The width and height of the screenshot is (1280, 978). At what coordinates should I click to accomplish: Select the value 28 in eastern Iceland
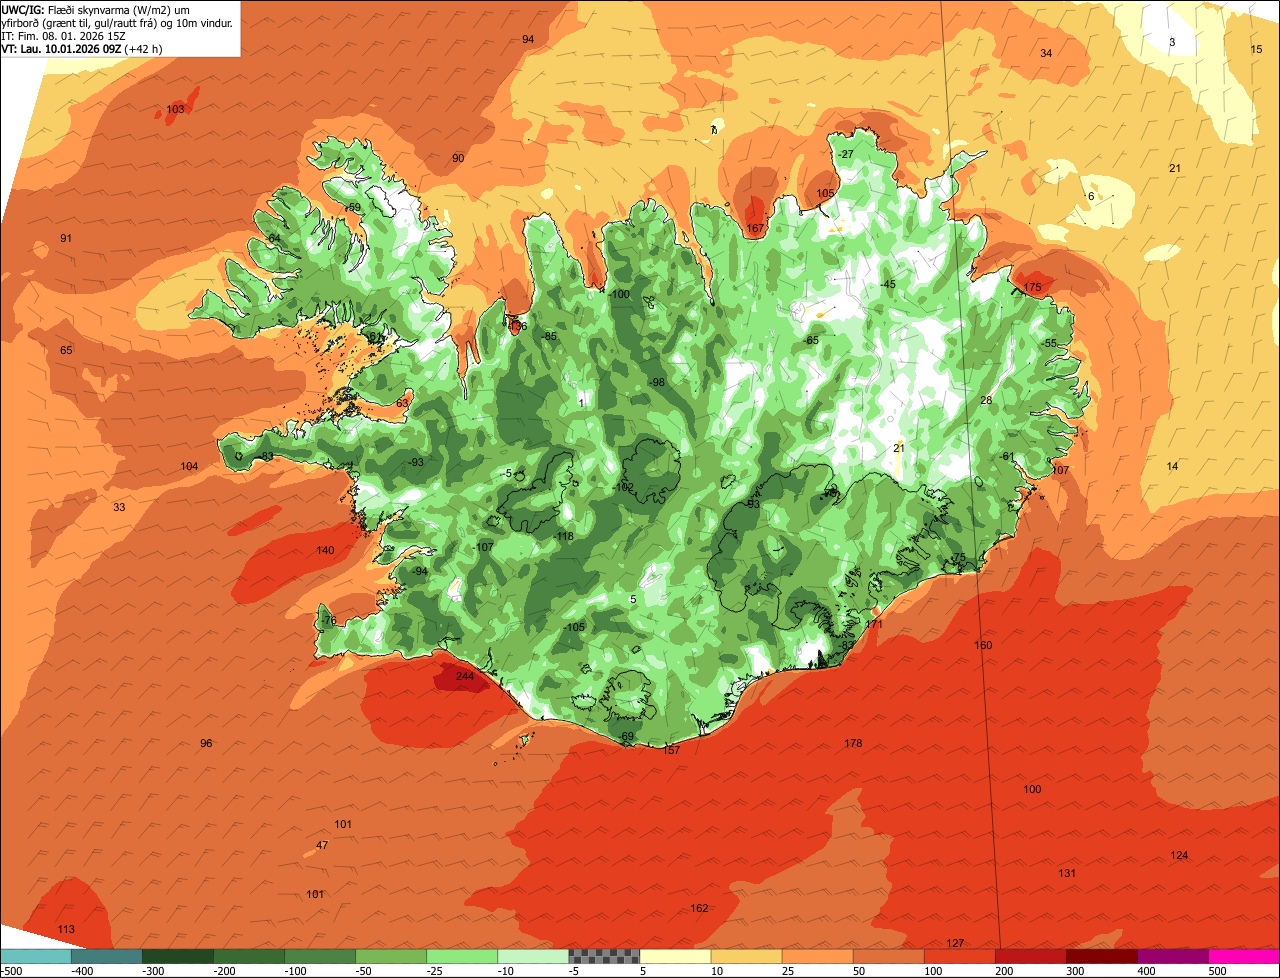(x=986, y=401)
